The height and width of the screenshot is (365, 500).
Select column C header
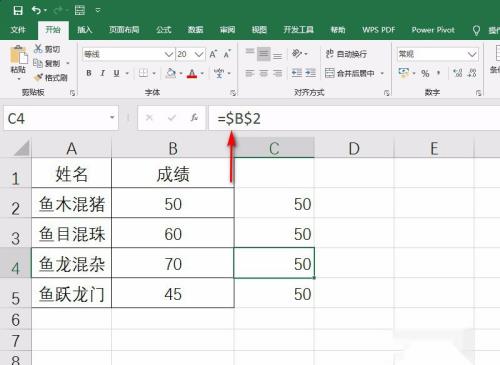pos(274,148)
